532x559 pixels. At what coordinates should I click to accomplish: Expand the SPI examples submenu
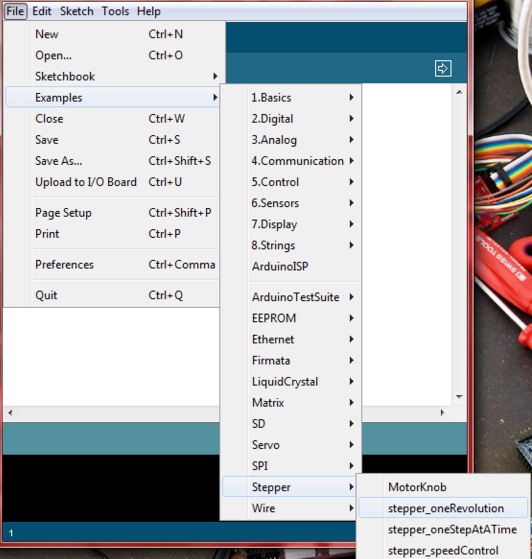click(x=291, y=466)
